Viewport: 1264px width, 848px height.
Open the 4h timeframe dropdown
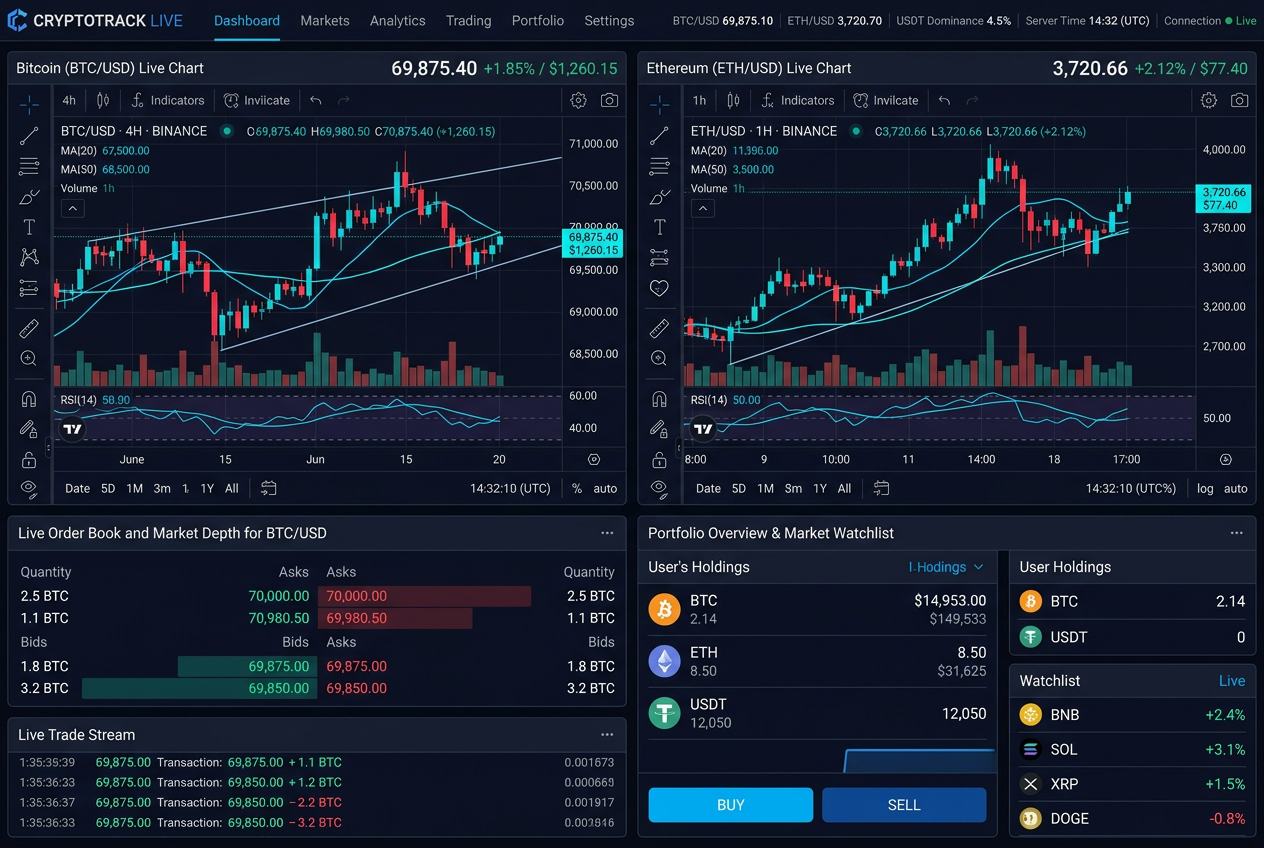[68, 100]
